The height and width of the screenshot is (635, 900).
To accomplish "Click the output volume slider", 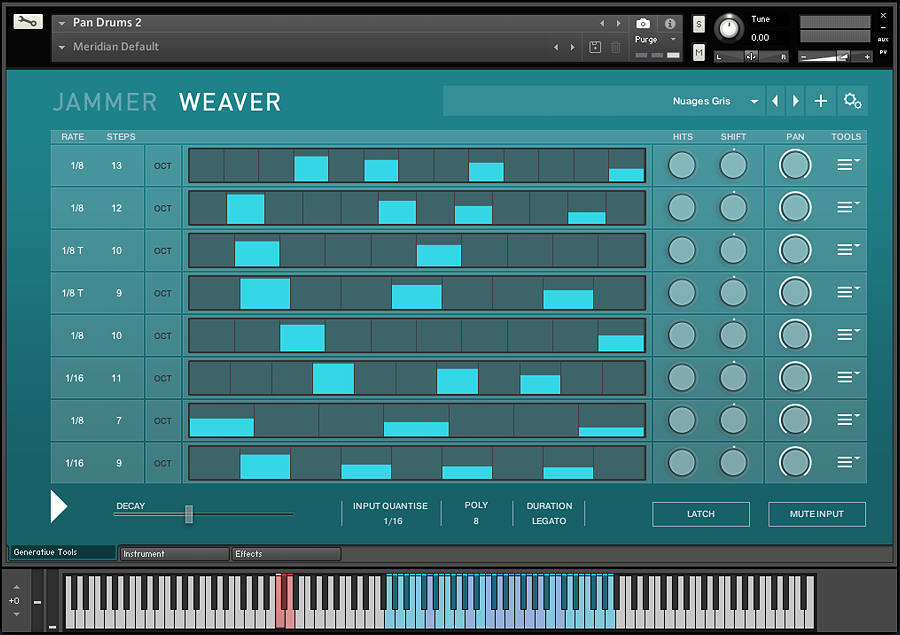I will point(836,56).
